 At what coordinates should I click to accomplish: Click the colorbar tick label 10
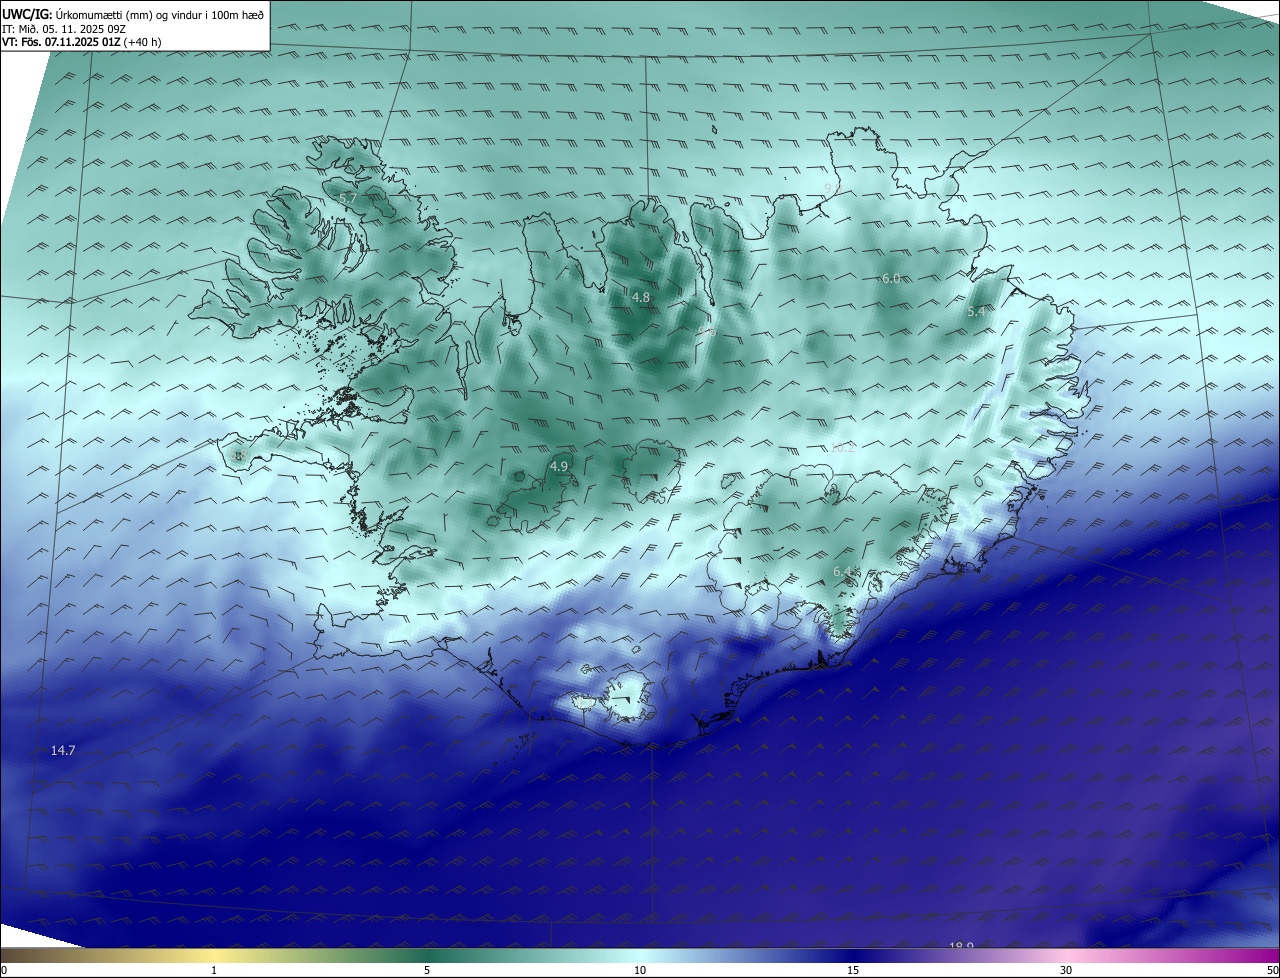640,970
